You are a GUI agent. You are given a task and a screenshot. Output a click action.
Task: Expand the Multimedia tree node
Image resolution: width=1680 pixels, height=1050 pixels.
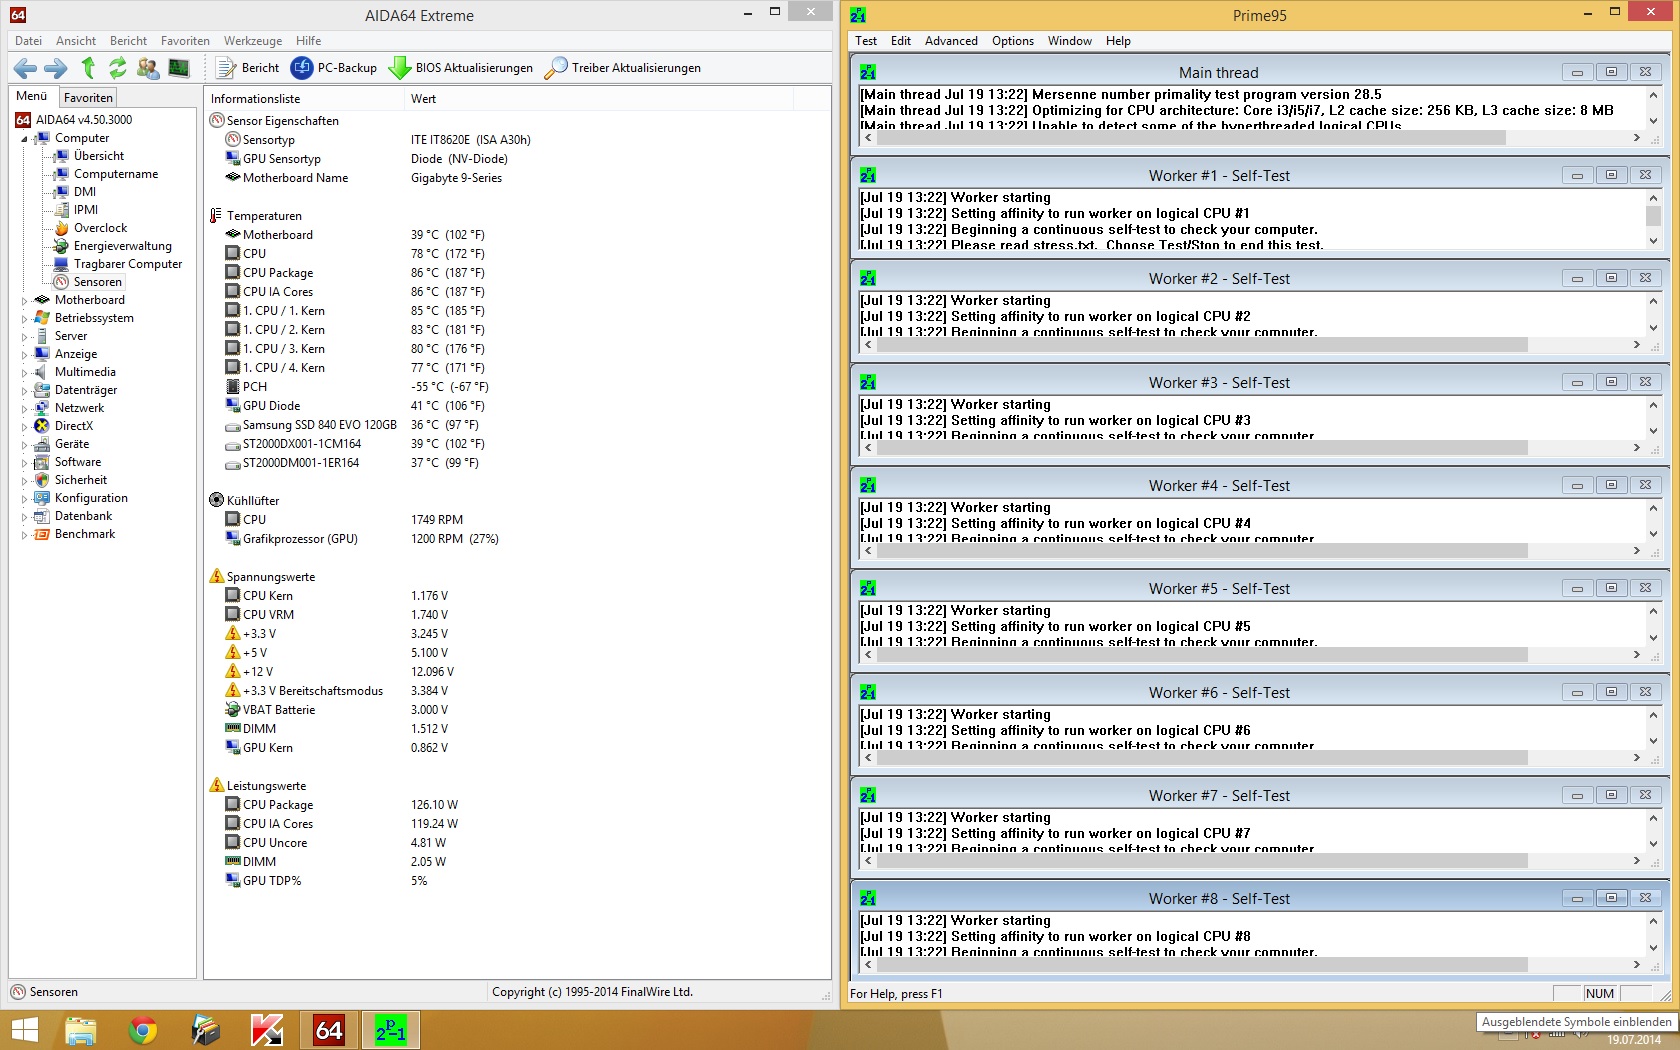[24, 372]
